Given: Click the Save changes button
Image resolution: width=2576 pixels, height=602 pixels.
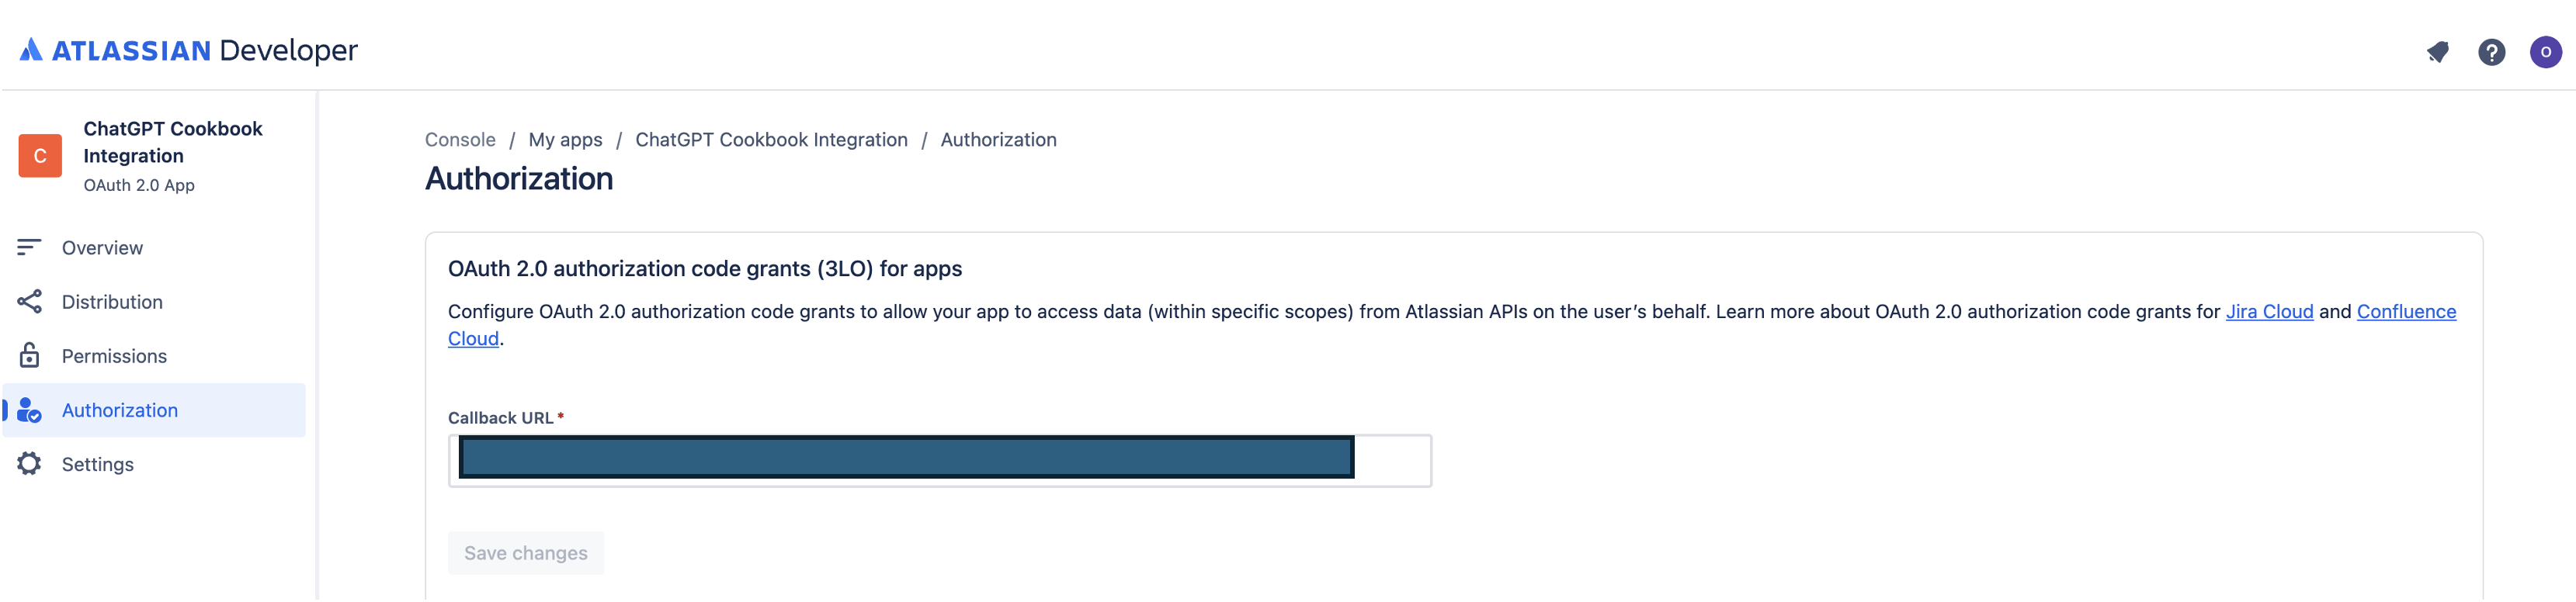Looking at the screenshot, I should tap(526, 552).
